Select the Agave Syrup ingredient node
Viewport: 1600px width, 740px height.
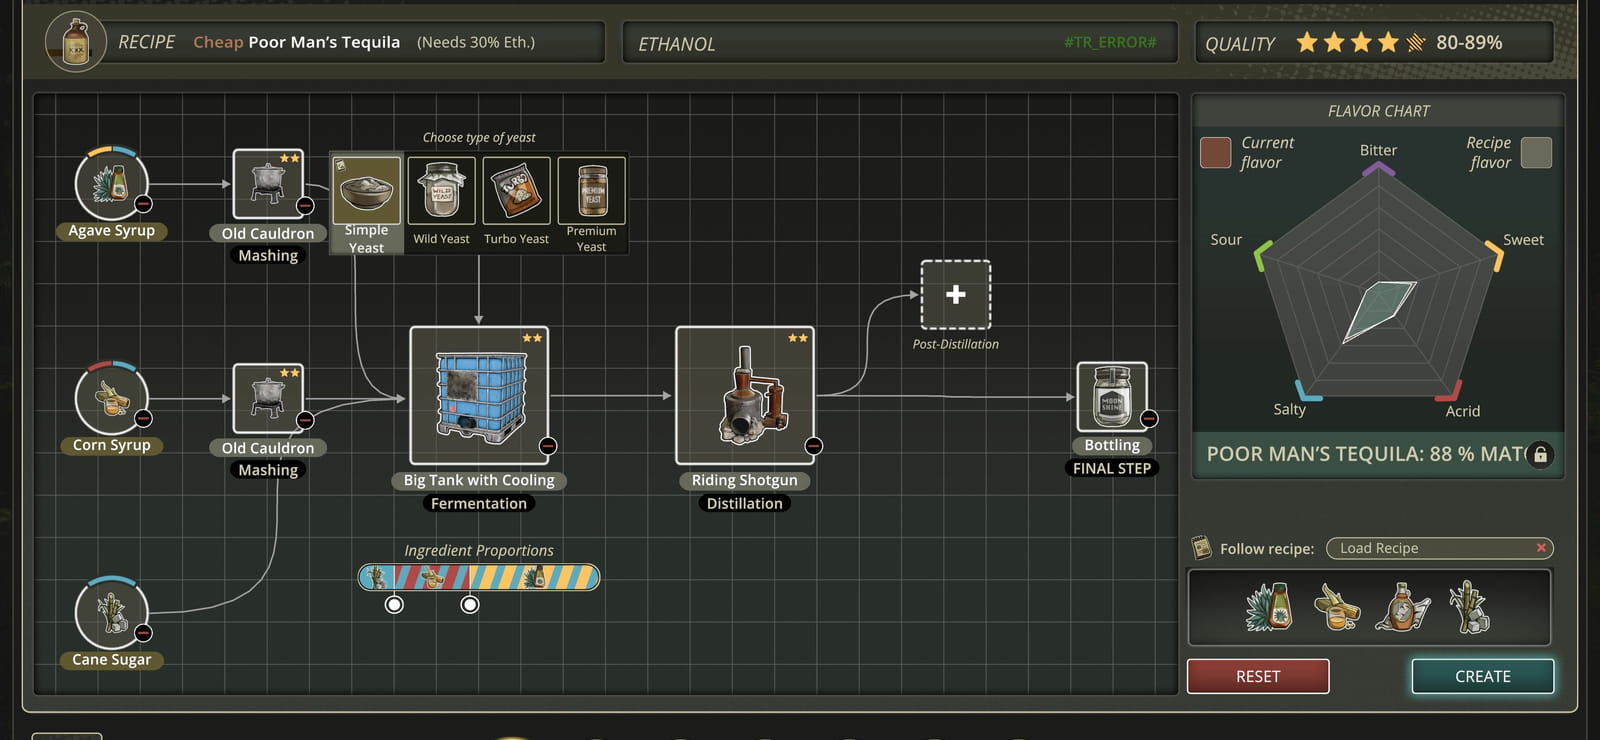click(x=112, y=184)
